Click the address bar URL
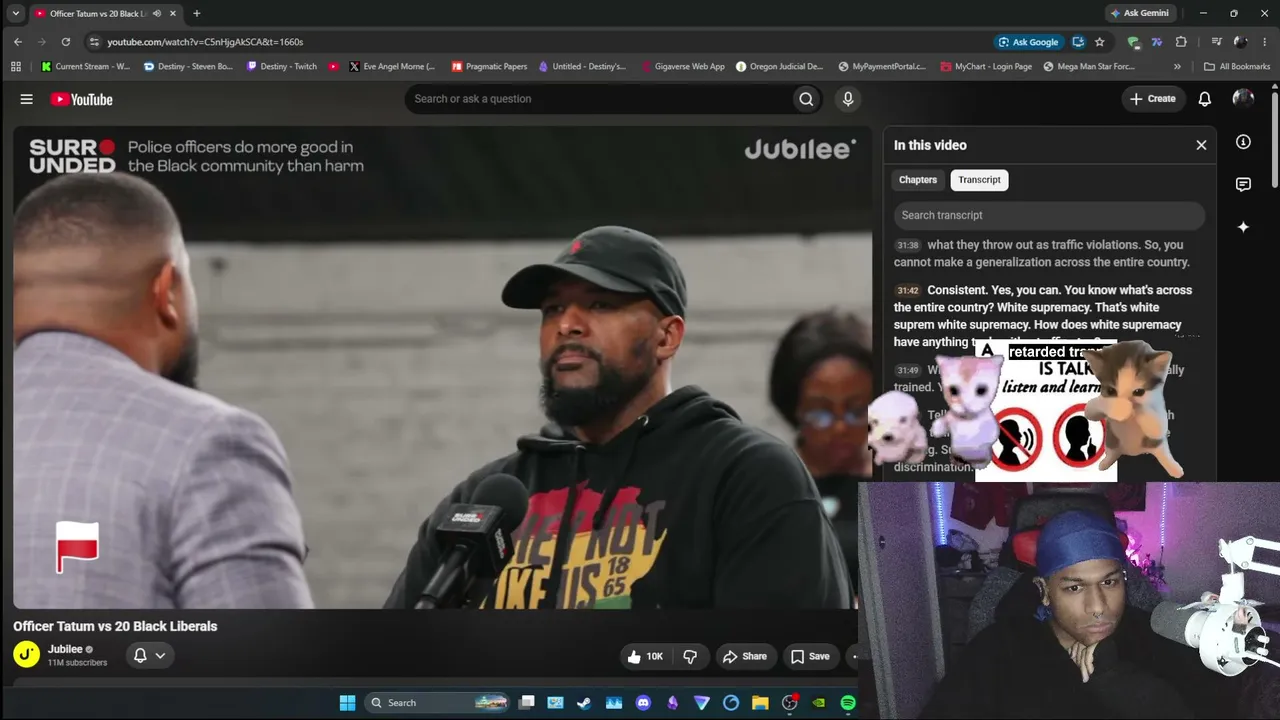 coord(205,42)
